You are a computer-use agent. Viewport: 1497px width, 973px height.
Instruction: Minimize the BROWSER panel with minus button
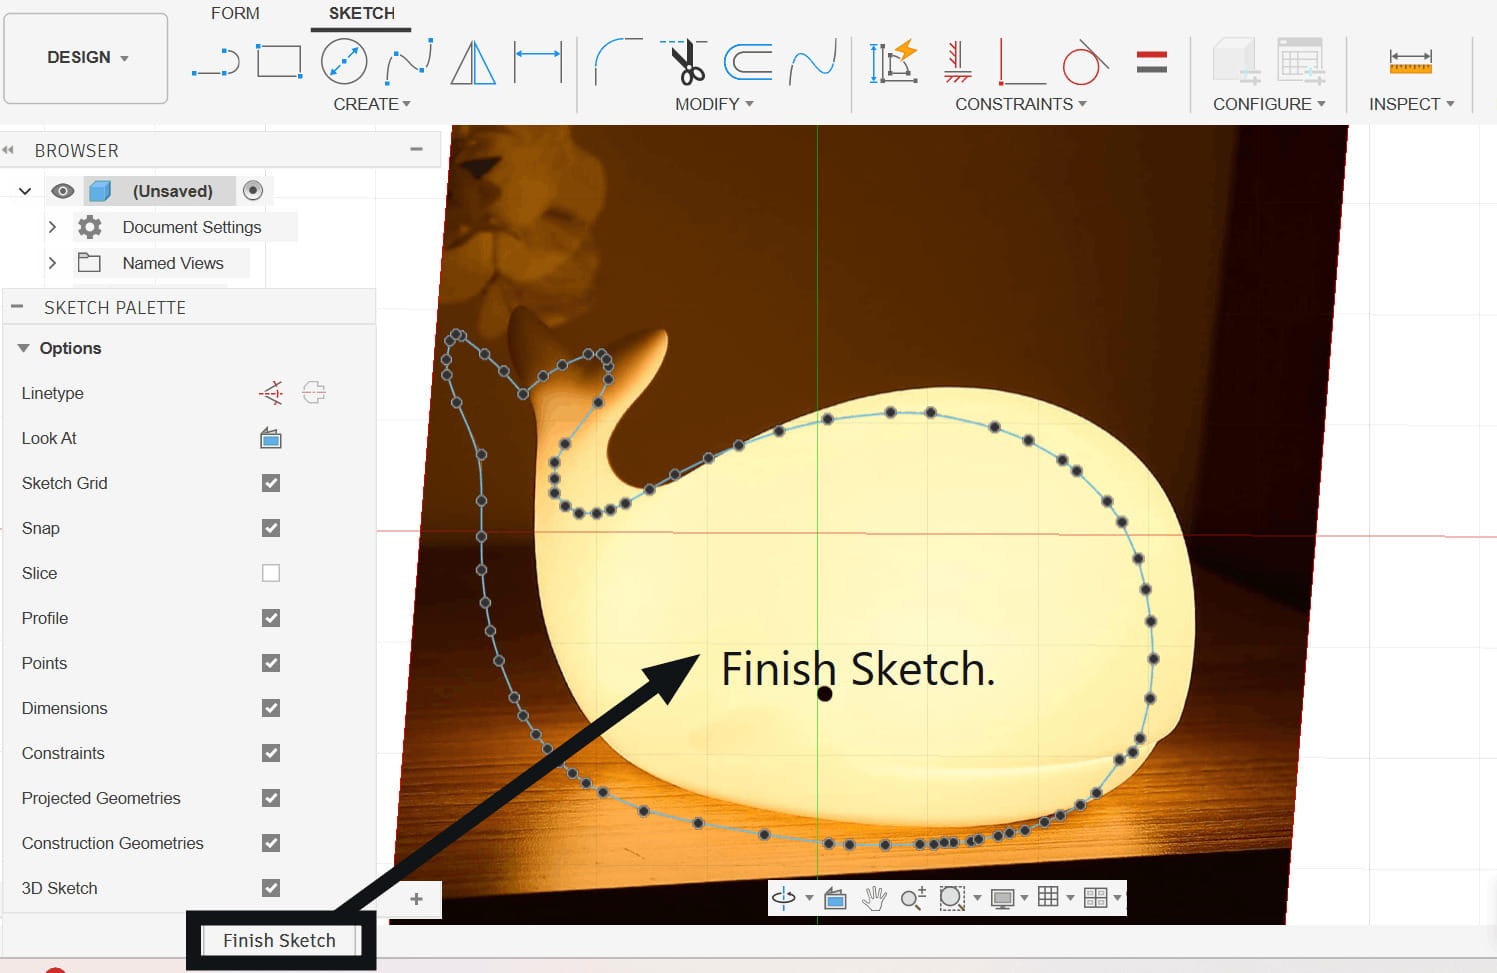(417, 150)
